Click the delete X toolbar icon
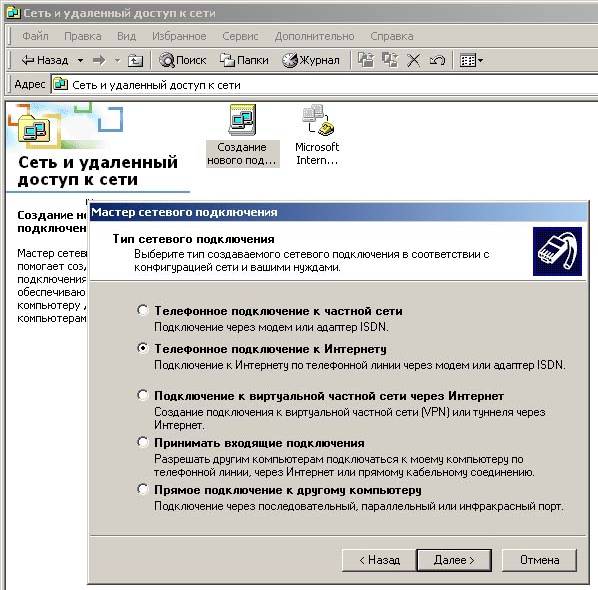Image resolution: width=598 pixels, height=590 pixels. tap(413, 60)
